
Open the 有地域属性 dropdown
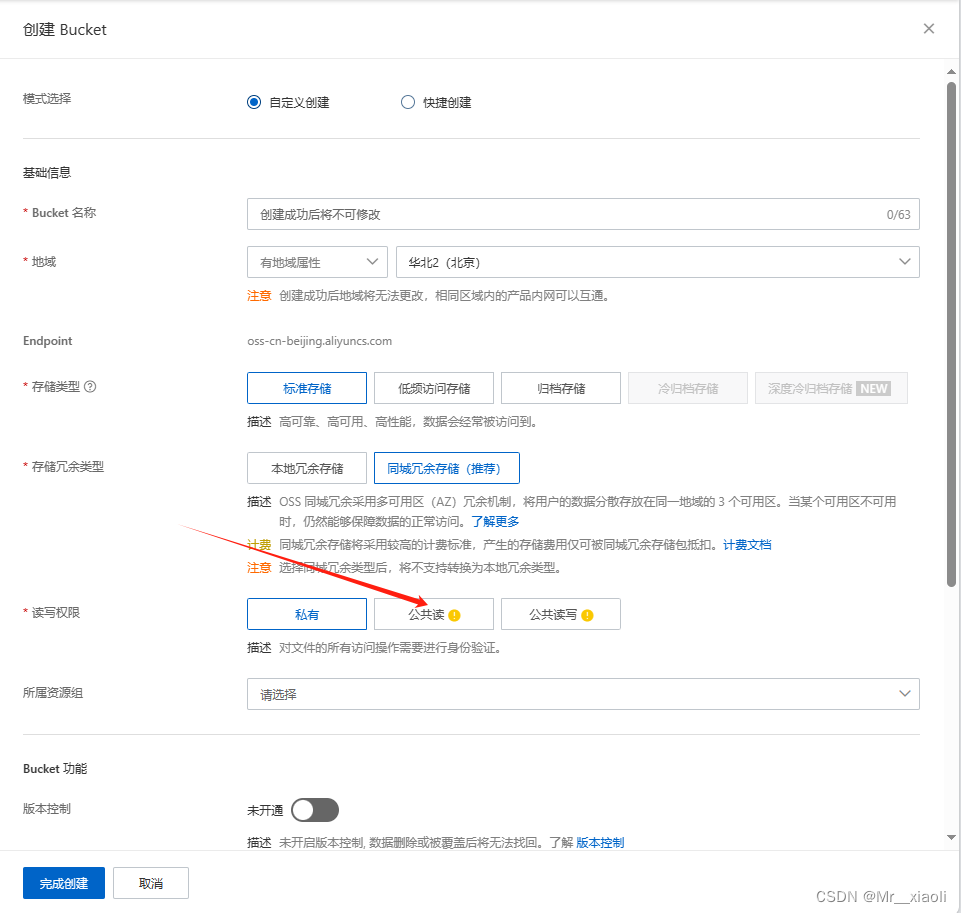[317, 261]
